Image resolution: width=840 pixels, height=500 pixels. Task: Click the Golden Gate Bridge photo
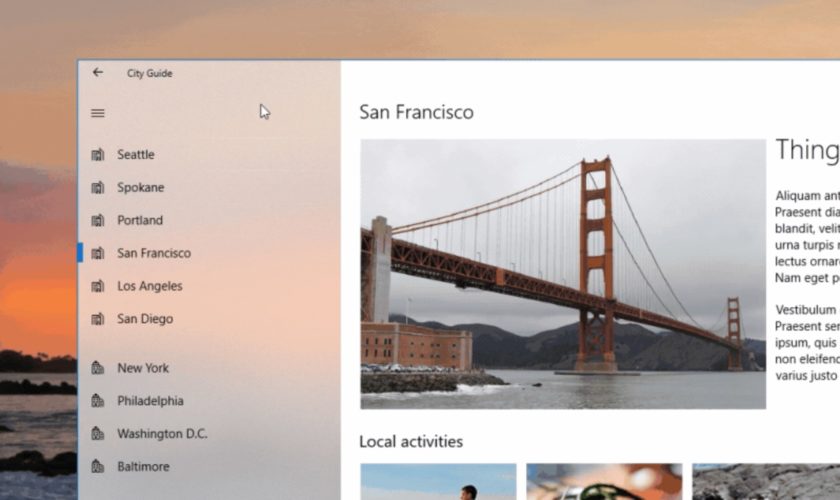point(563,274)
